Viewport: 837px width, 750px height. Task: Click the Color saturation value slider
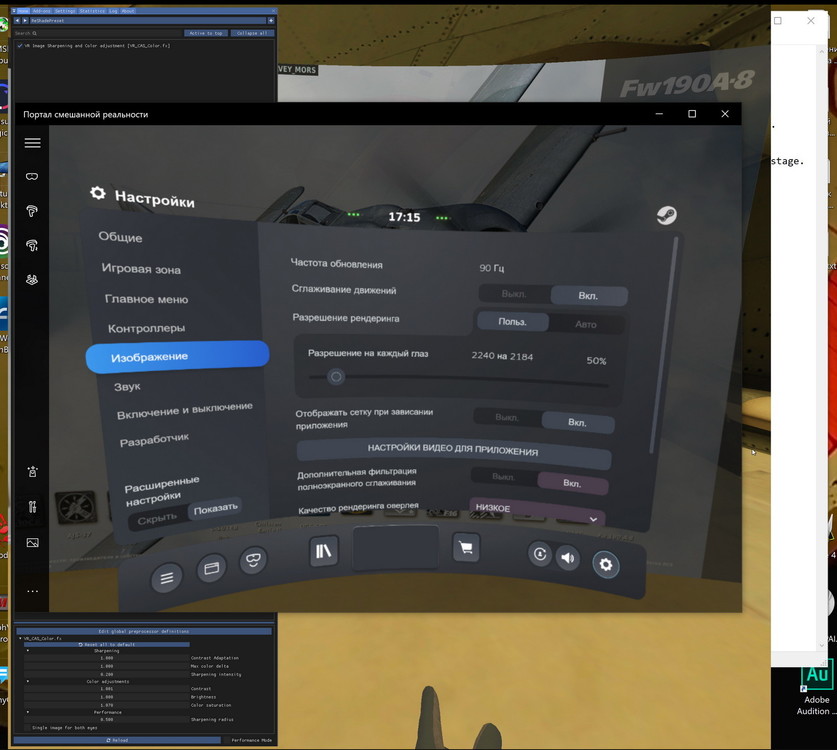point(107,705)
